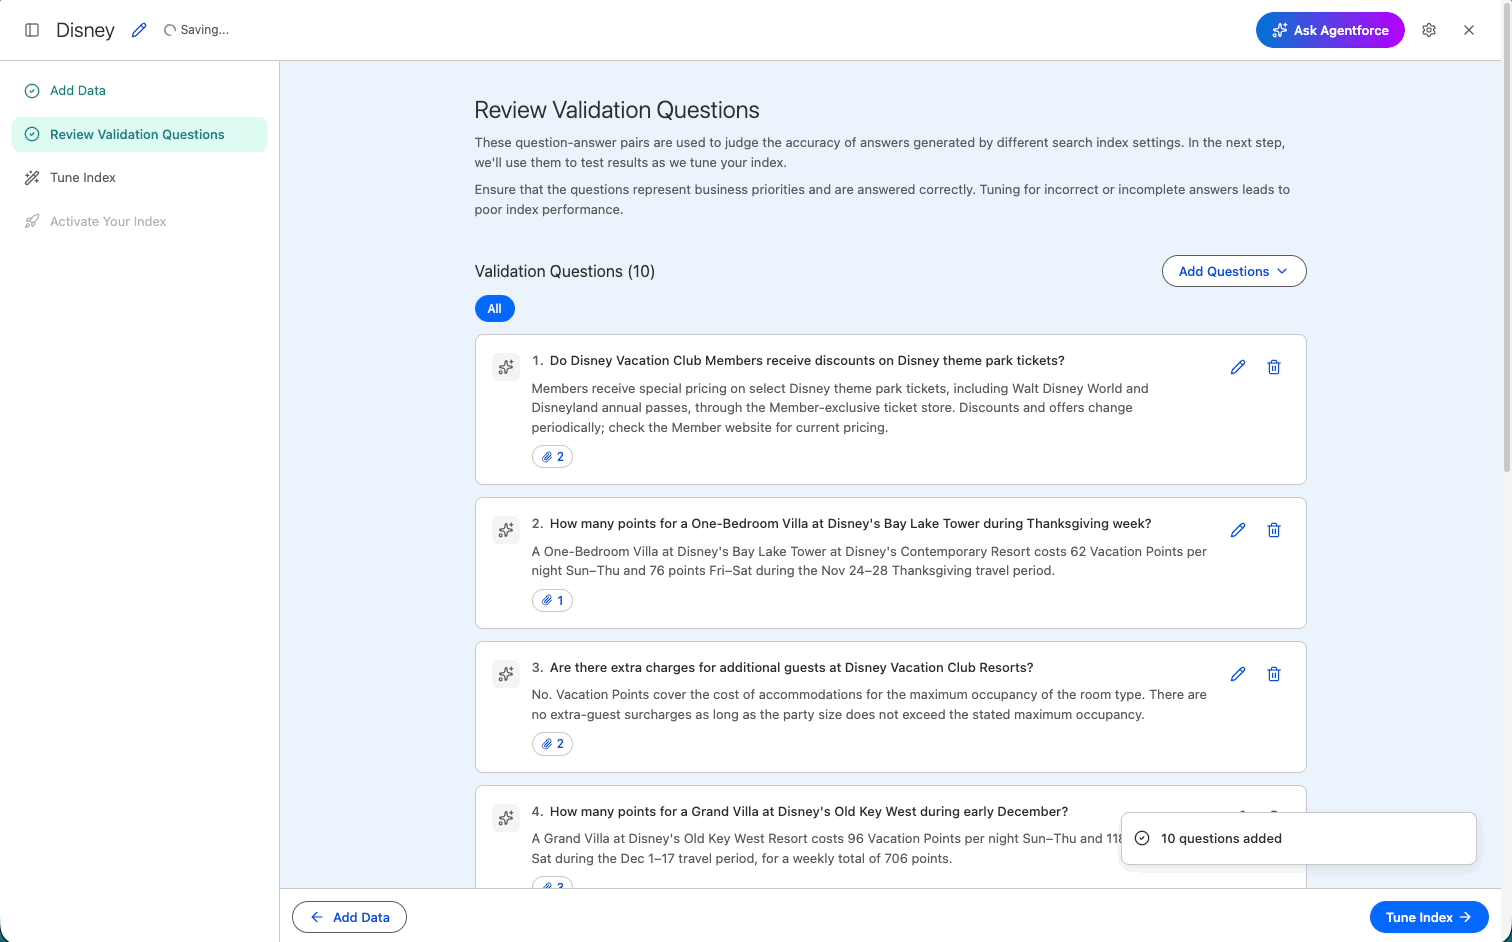Open attachments badge 2 on question 1
The width and height of the screenshot is (1512, 942).
pos(552,457)
